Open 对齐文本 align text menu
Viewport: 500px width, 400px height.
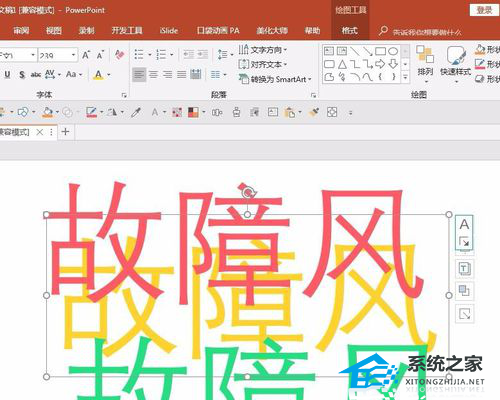click(263, 64)
